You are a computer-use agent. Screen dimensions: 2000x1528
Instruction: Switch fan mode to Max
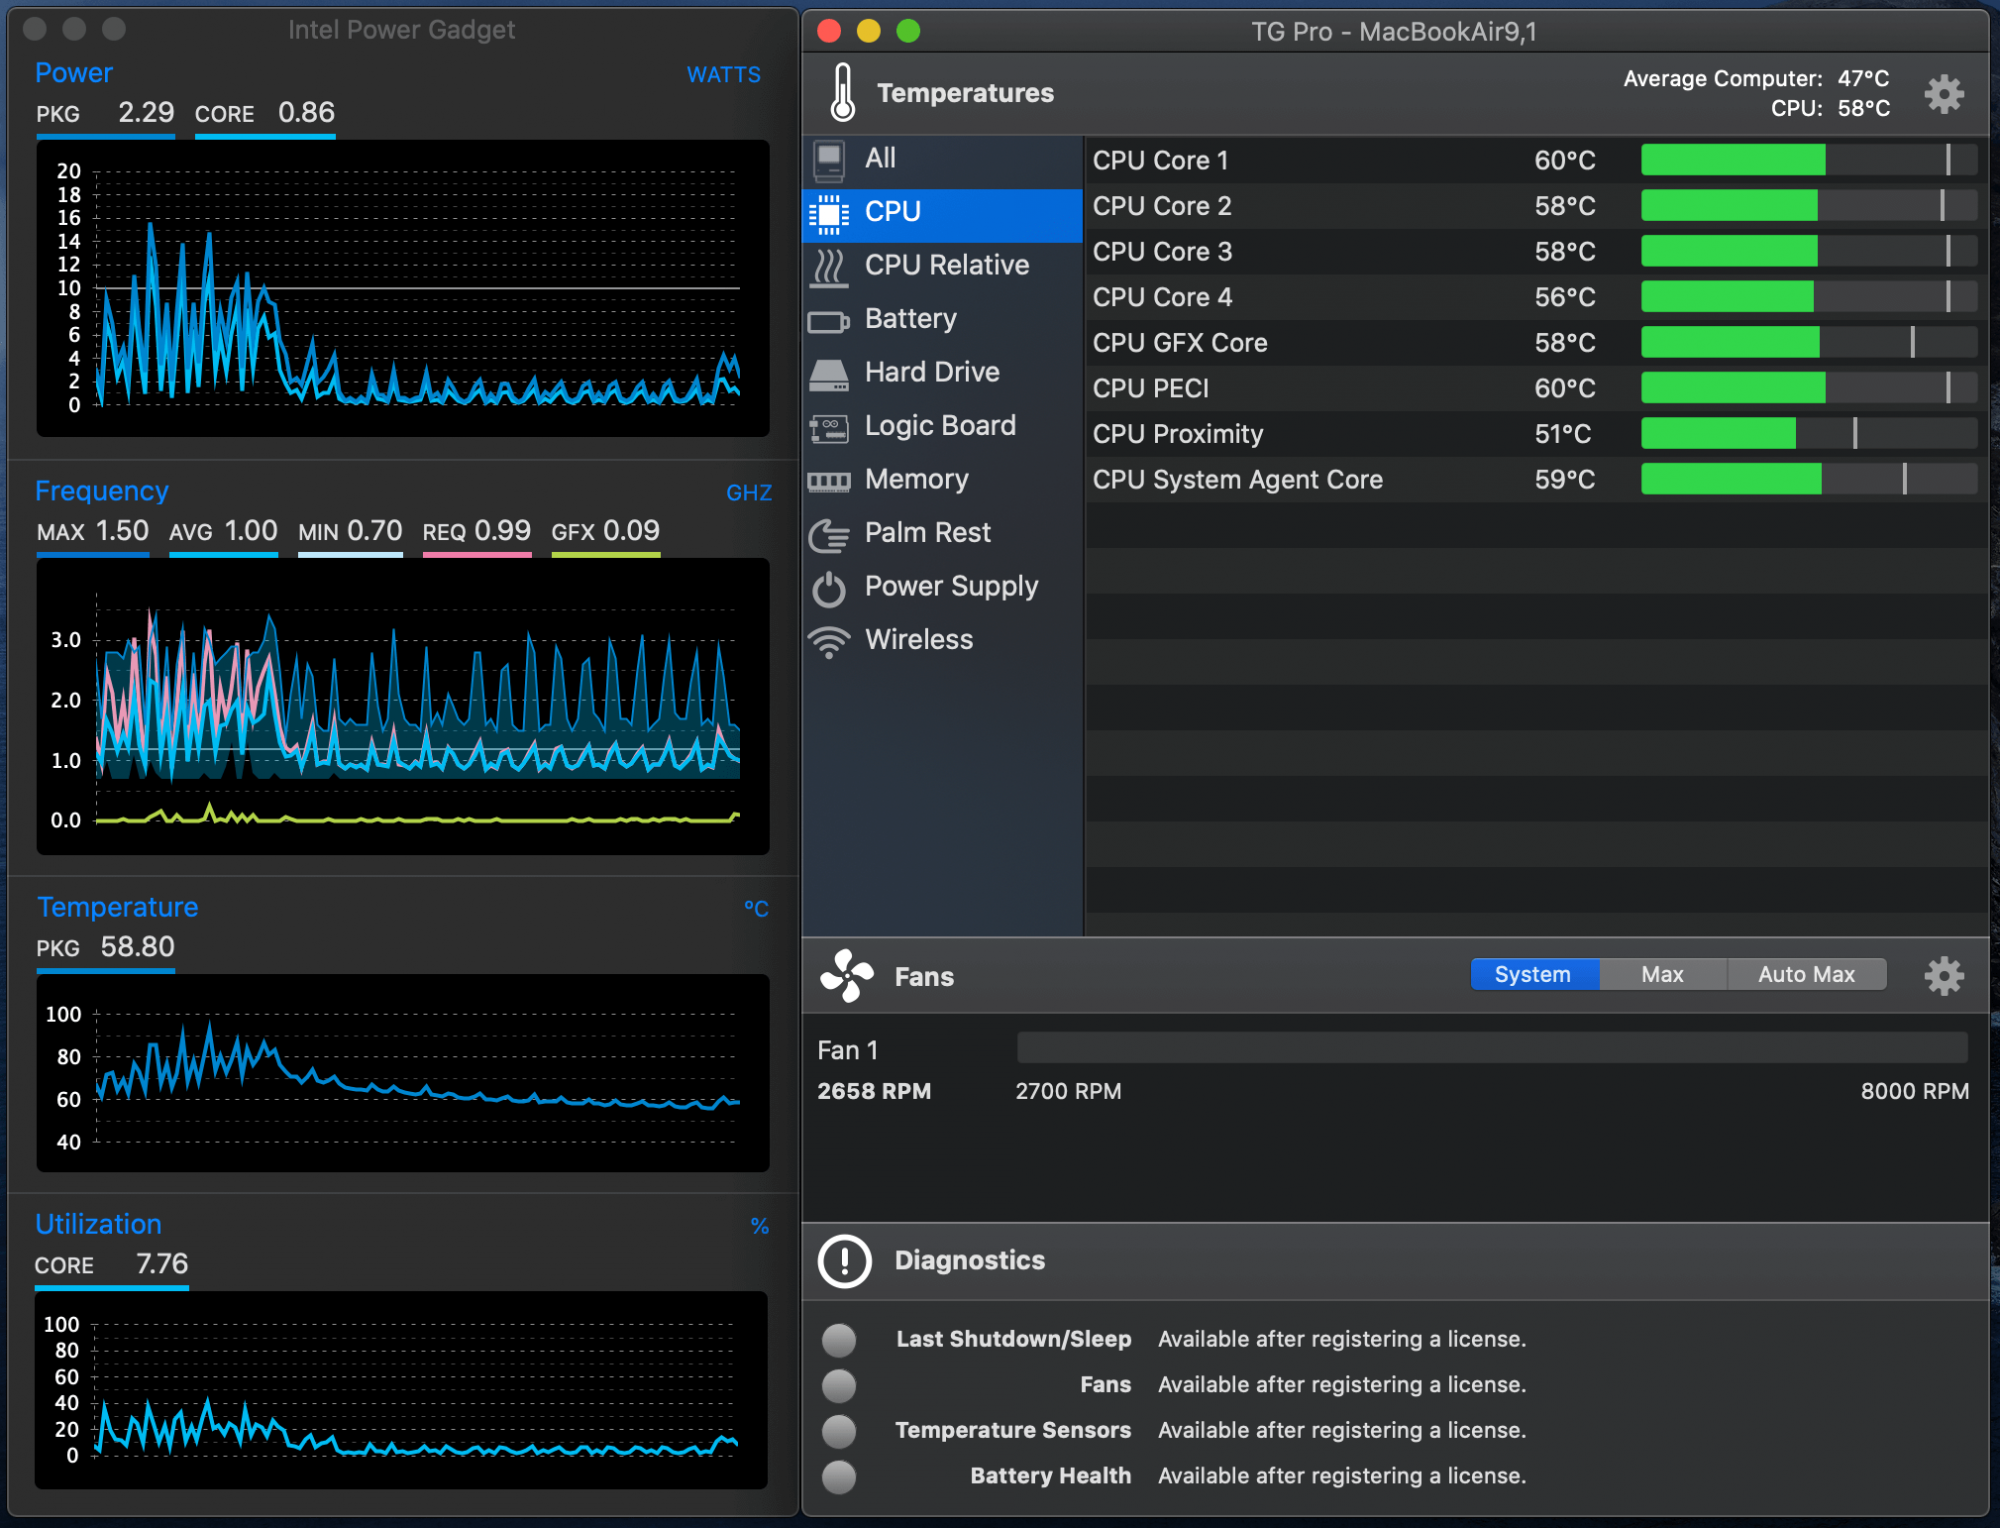(1661, 974)
